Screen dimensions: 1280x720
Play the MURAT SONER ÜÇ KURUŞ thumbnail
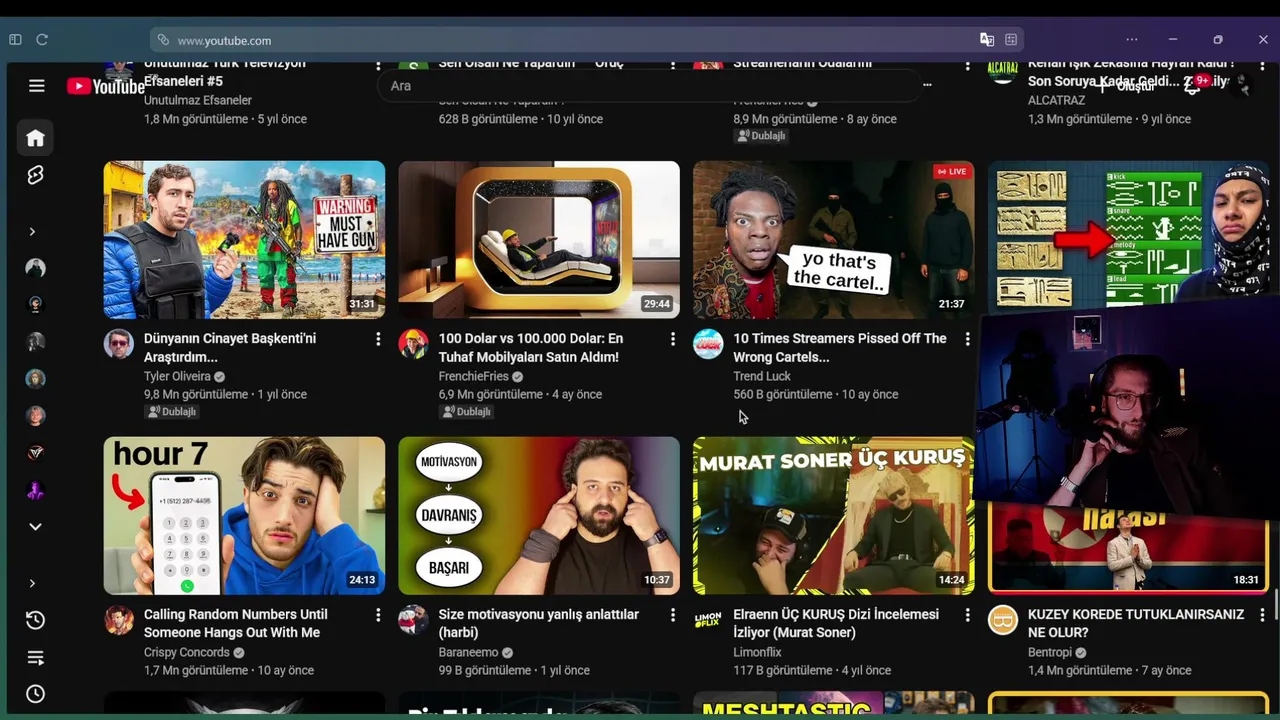point(834,516)
